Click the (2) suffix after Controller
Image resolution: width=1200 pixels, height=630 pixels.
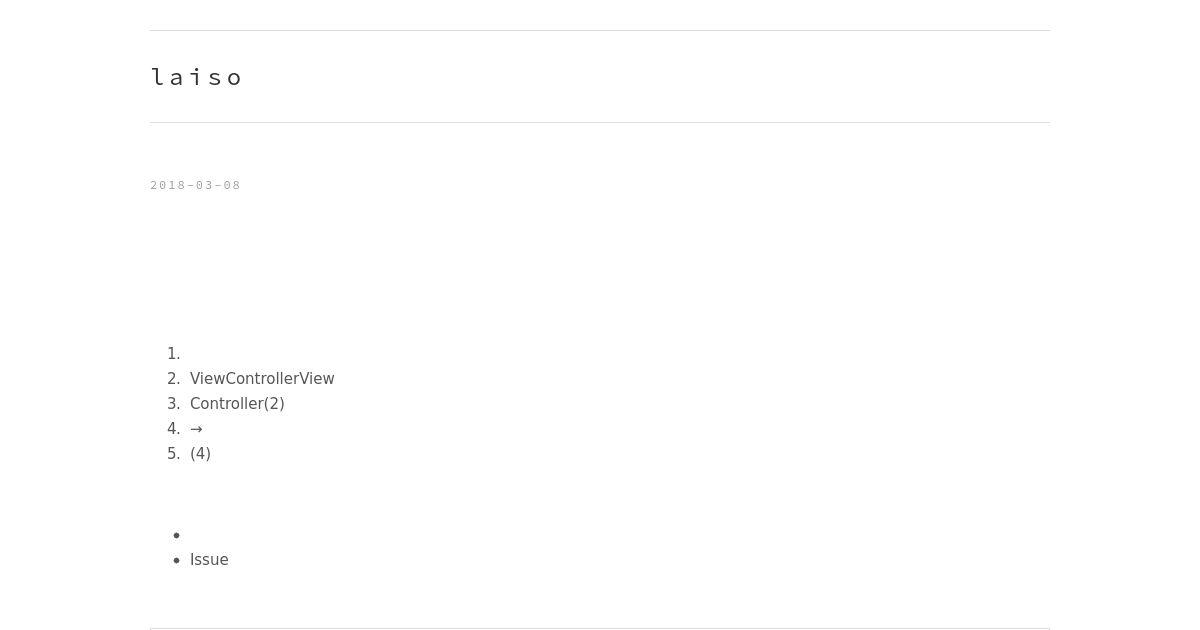pos(274,404)
